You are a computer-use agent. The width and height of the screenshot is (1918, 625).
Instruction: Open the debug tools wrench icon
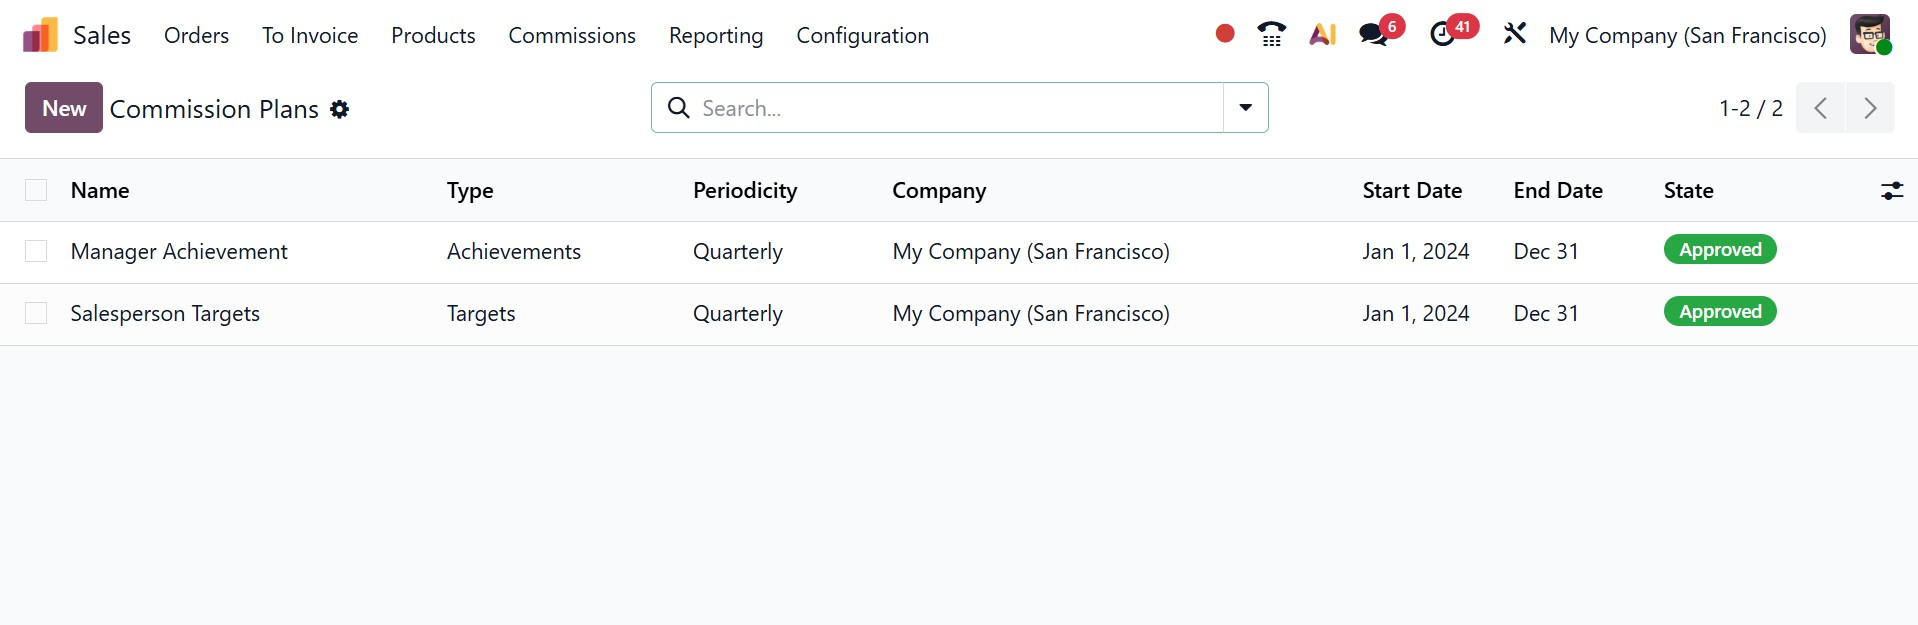point(1514,34)
